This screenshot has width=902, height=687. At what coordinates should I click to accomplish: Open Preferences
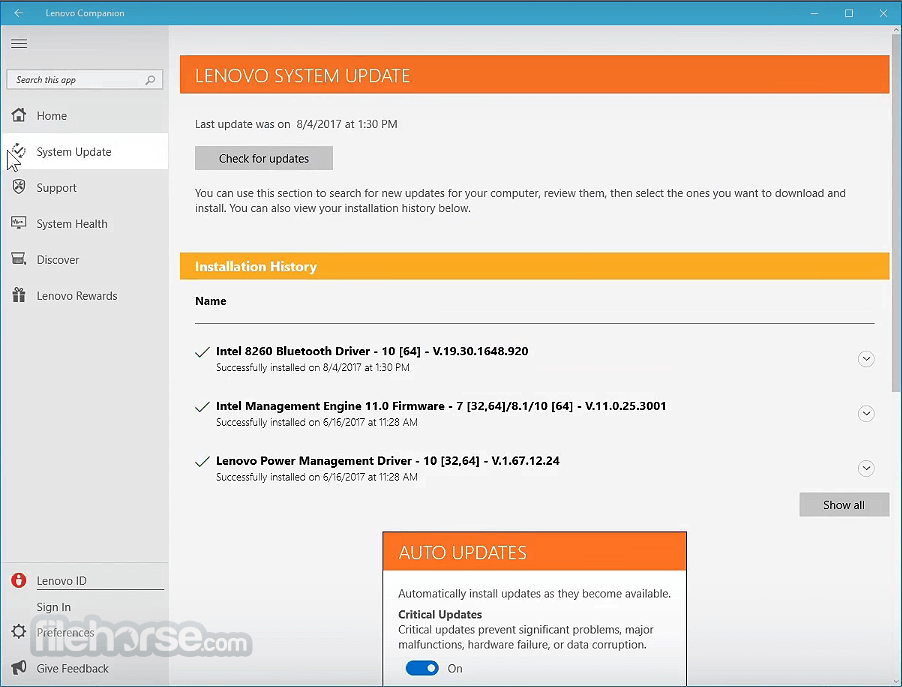pos(65,632)
